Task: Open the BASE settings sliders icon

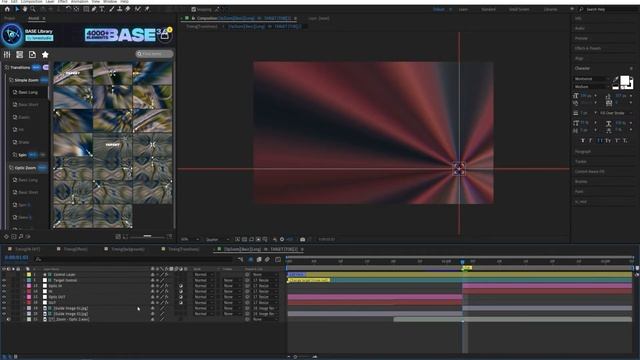Action: (7, 54)
